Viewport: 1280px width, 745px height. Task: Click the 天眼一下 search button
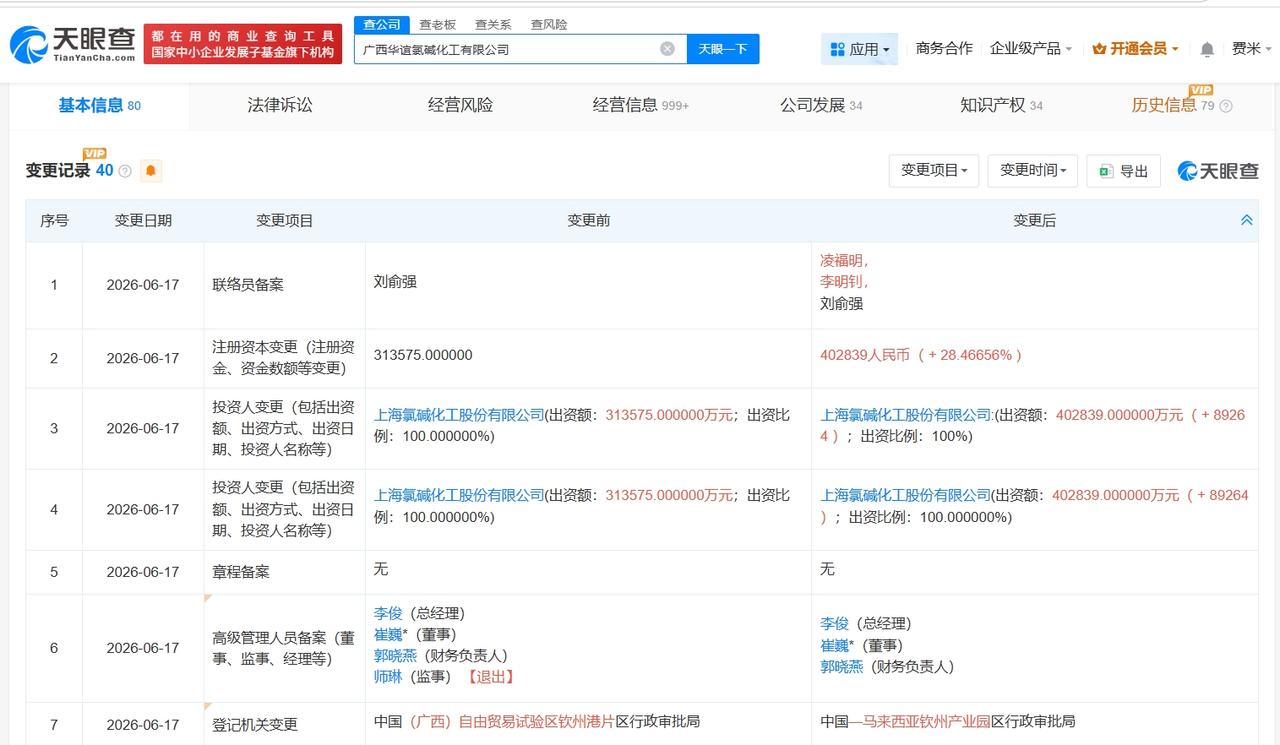click(x=723, y=49)
